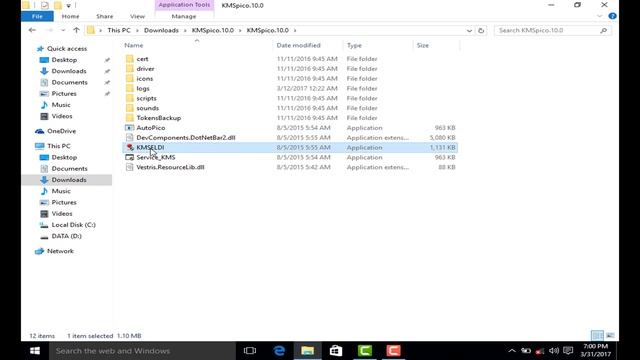
Task: Open pinned Documents under Quick access
Action: [x=69, y=82]
